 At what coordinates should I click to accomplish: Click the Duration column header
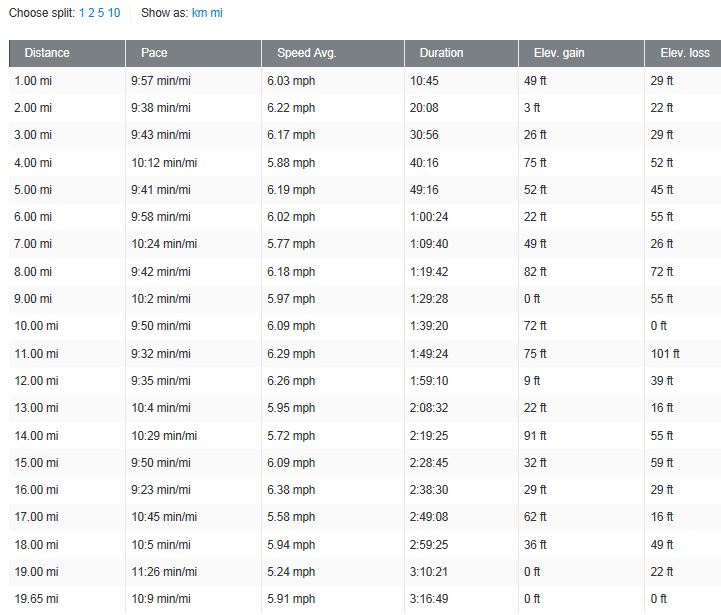[x=441, y=53]
